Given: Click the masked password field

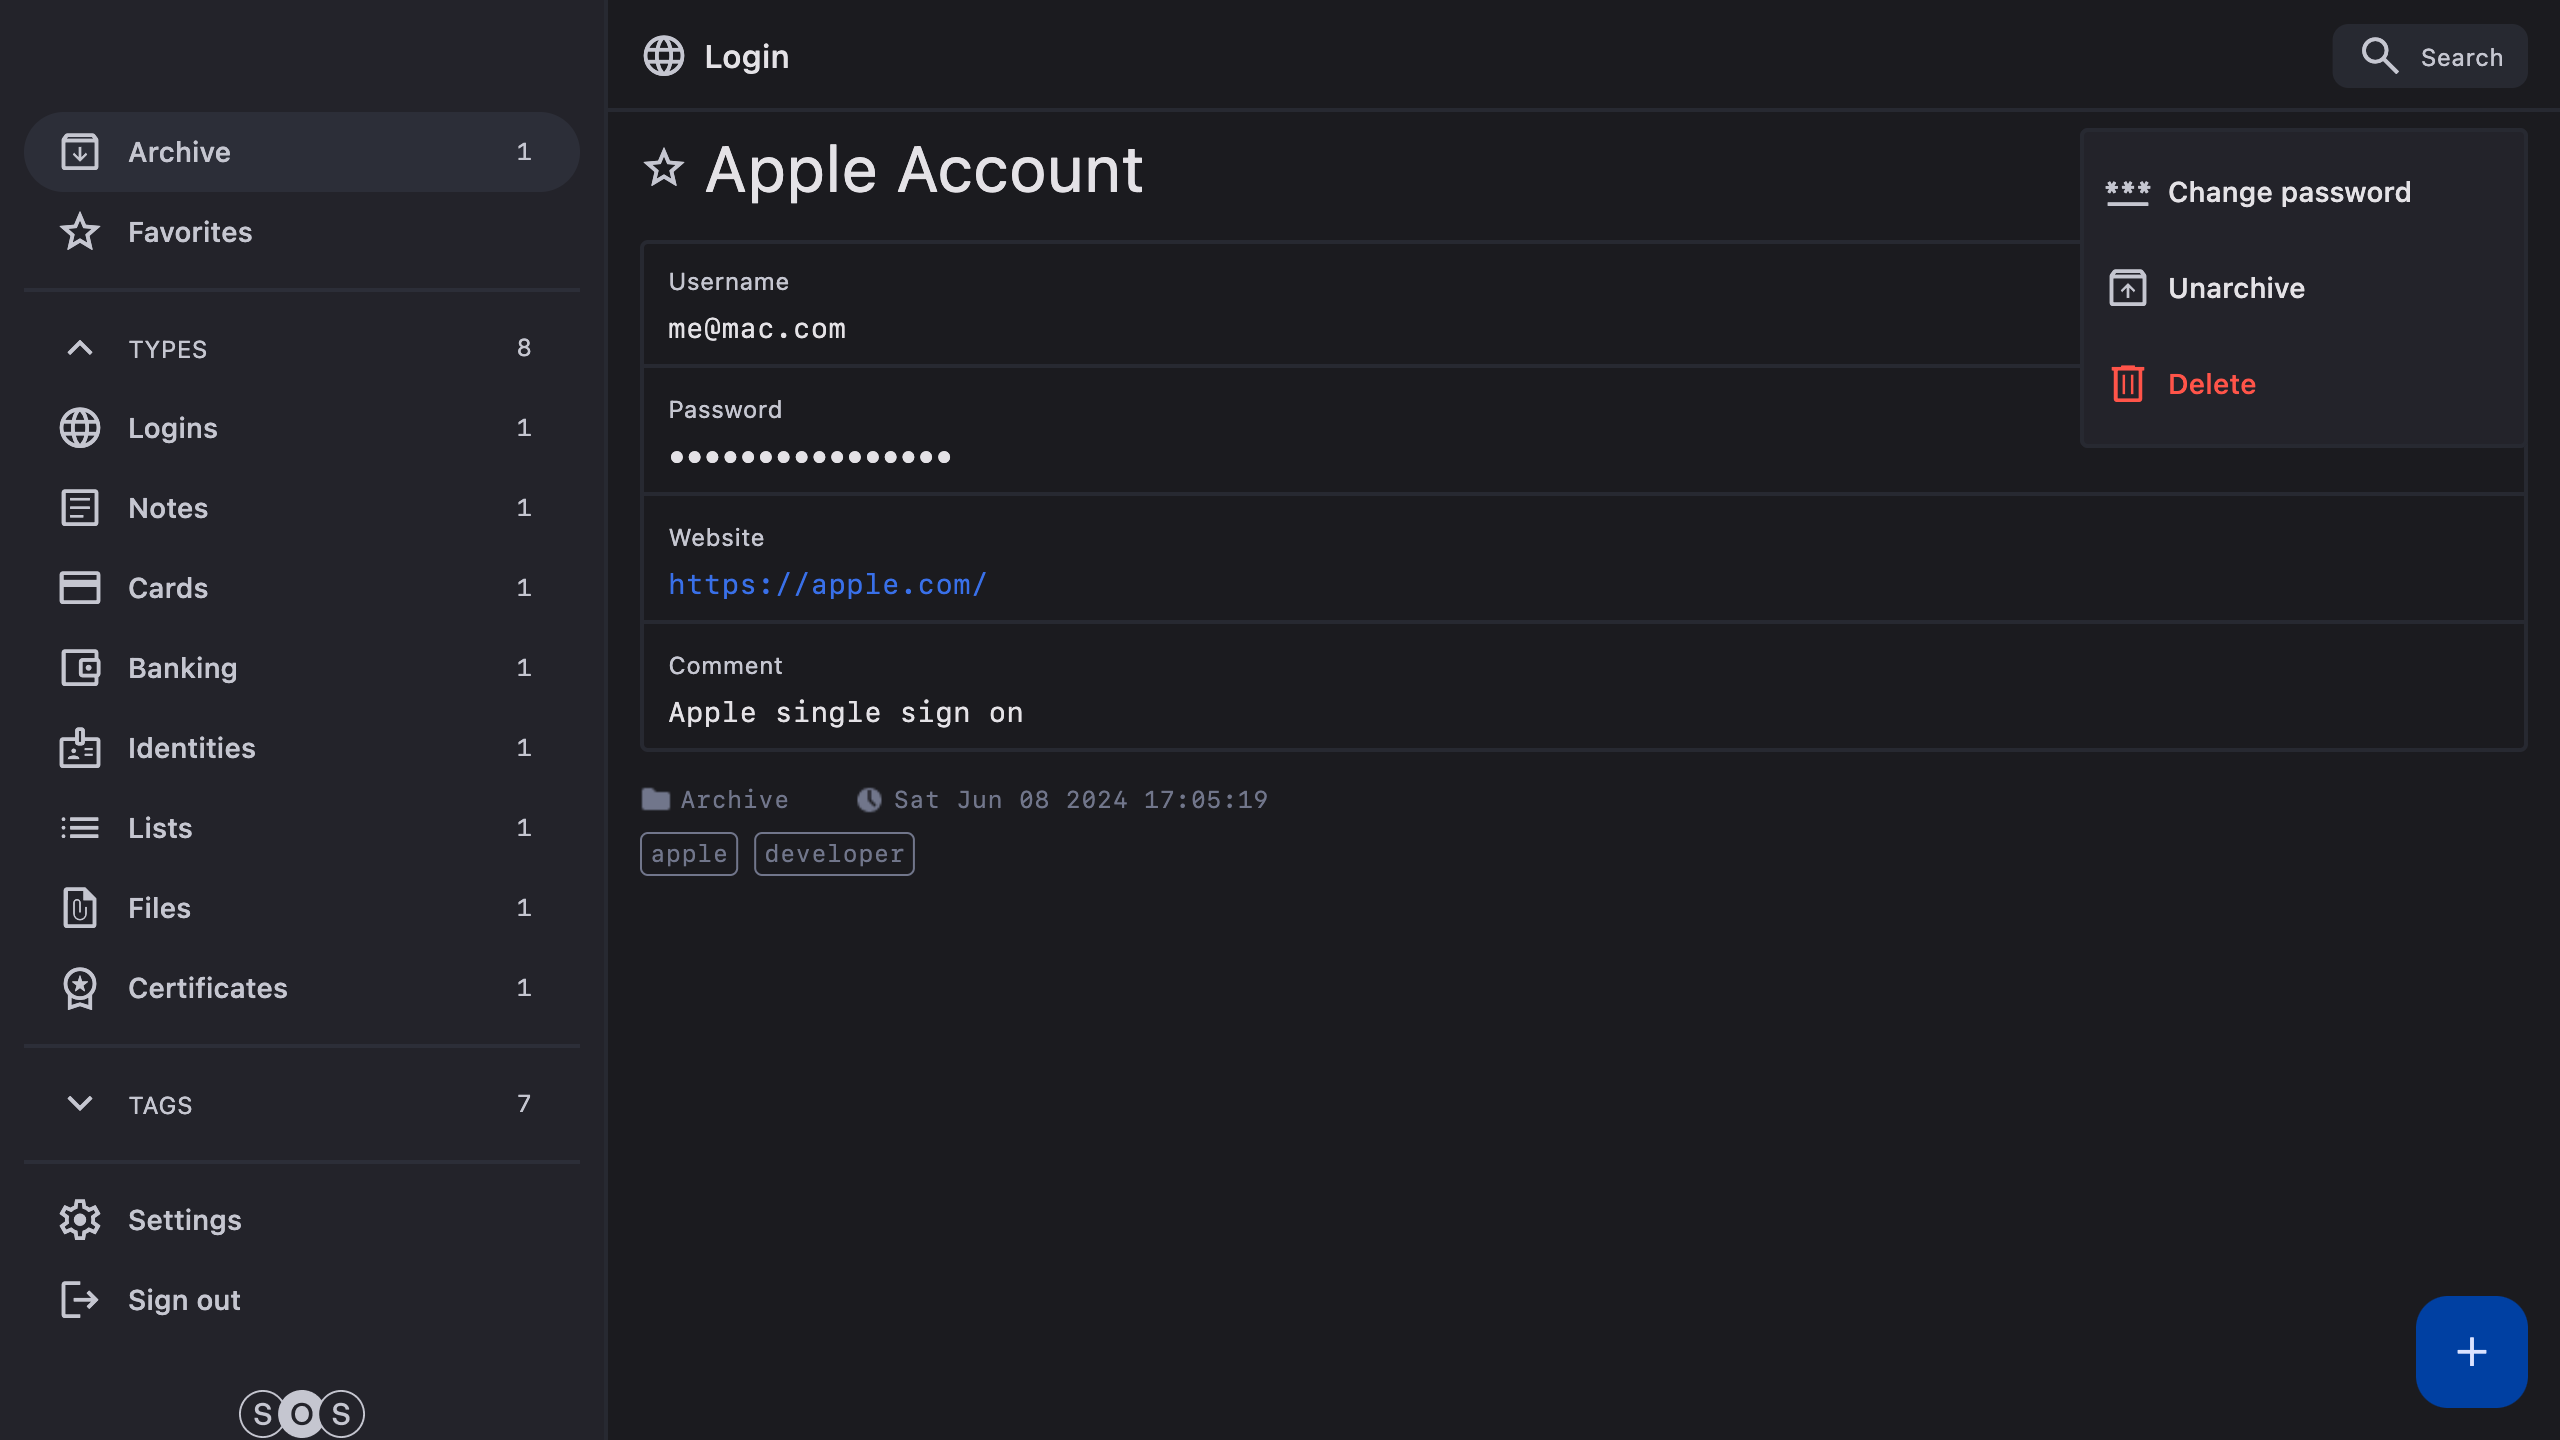Looking at the screenshot, I should pyautogui.click(x=810, y=457).
